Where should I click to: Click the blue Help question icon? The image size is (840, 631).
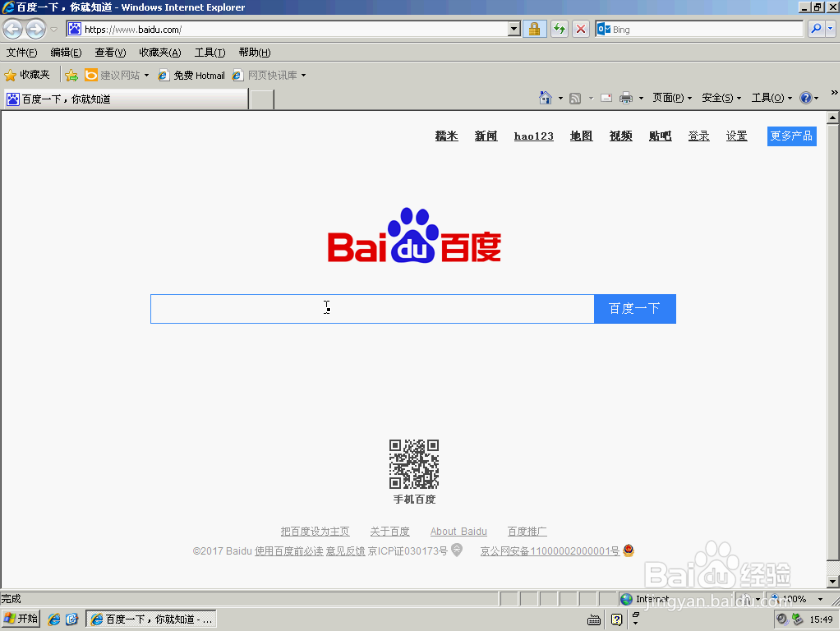[805, 97]
